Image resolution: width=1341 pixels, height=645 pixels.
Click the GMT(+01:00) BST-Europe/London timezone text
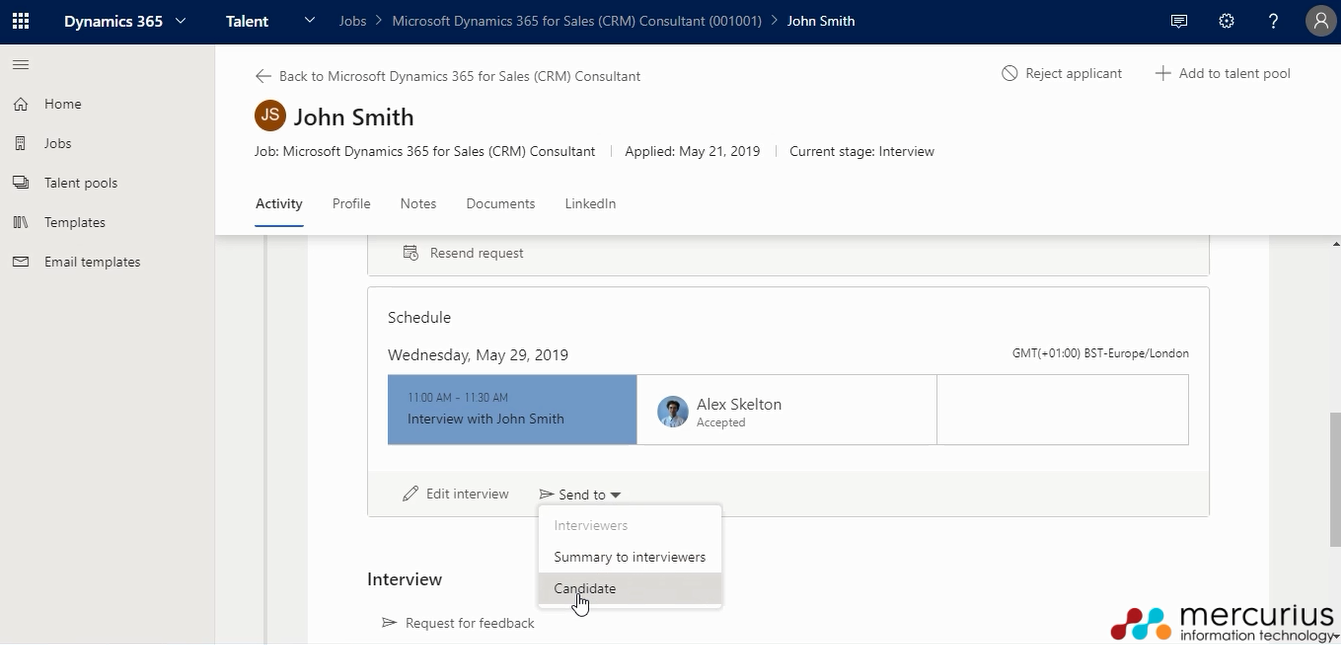(1100, 354)
